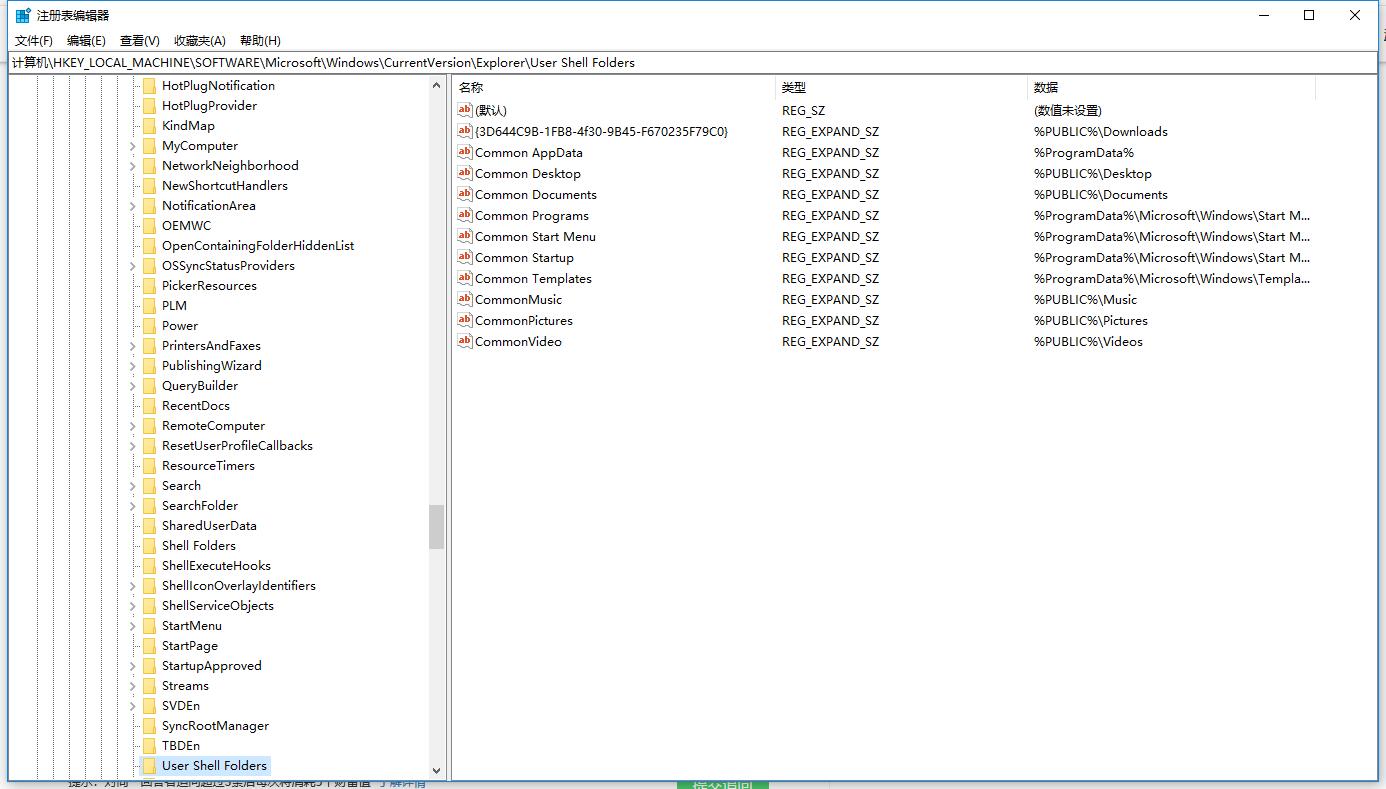The image size is (1386, 789).
Task: Click the folder icon of User Shell Folders key
Action: click(149, 765)
